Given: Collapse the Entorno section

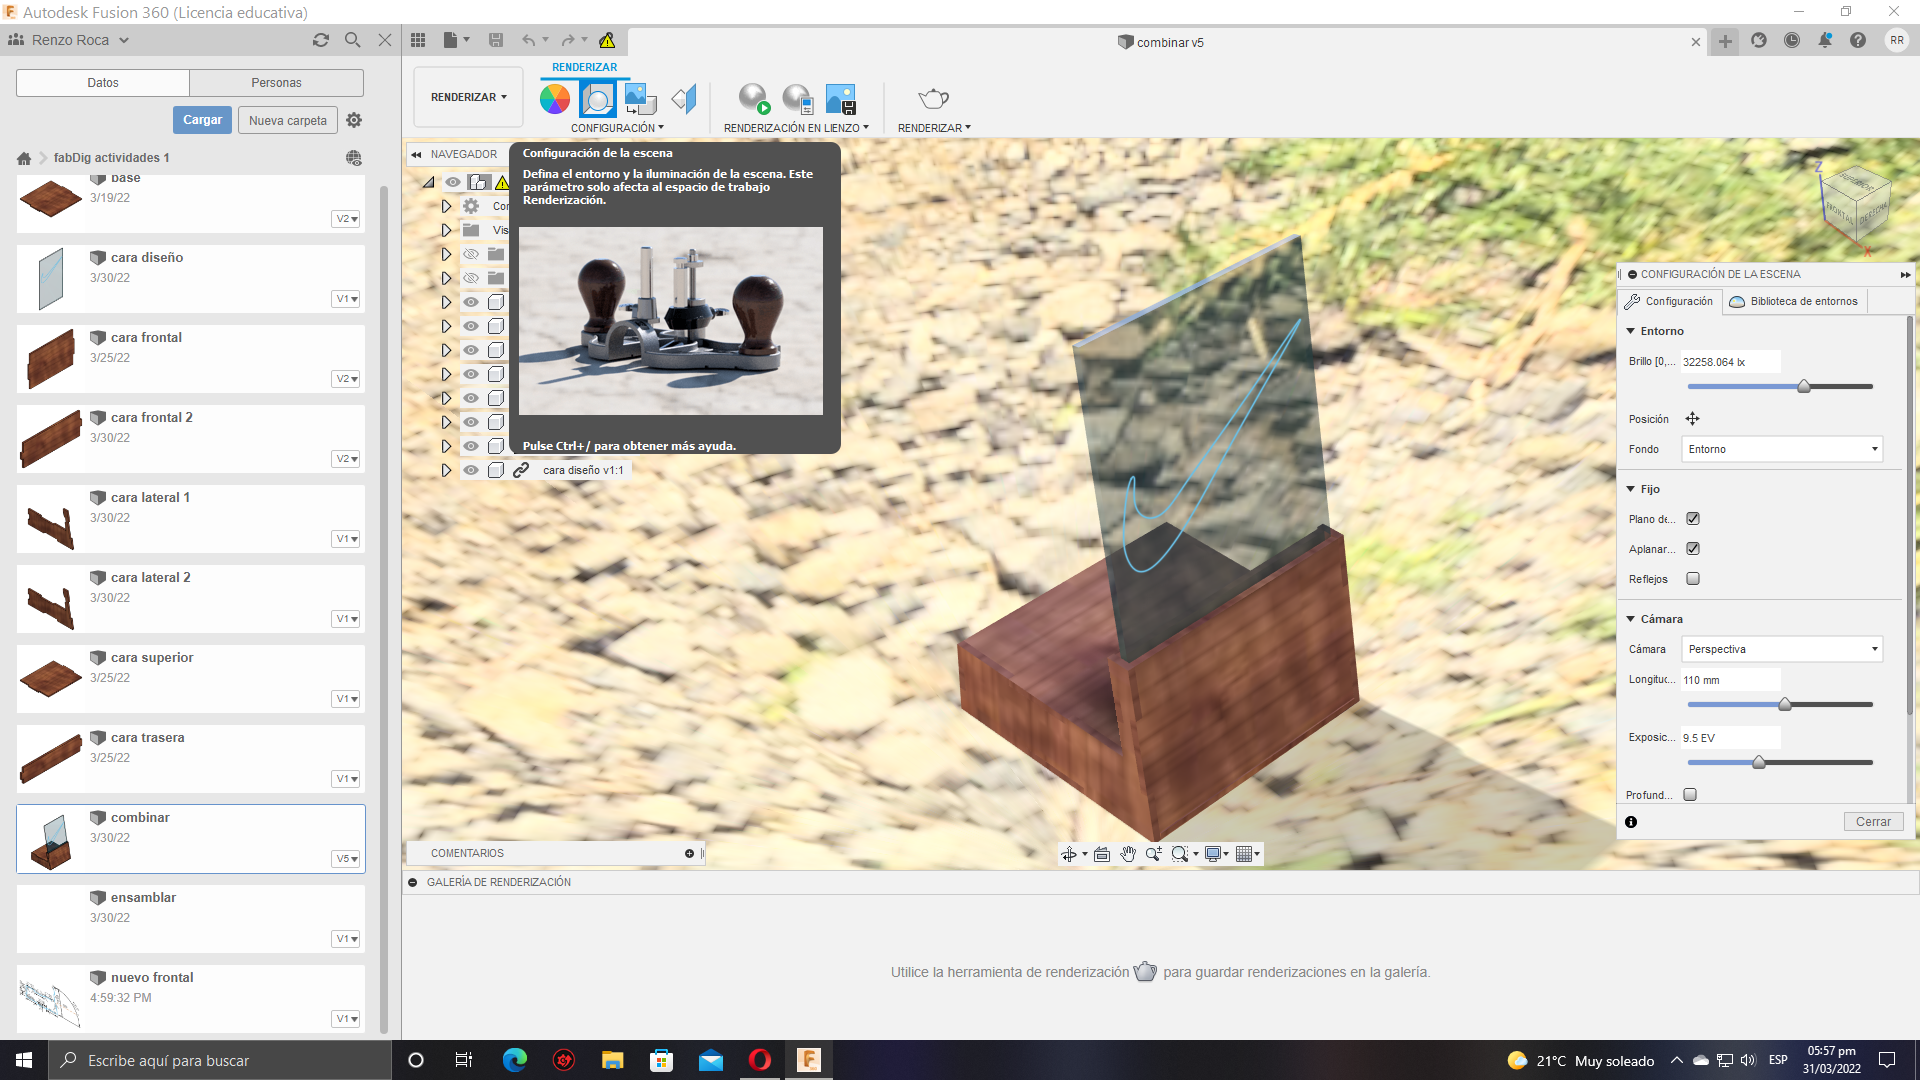Looking at the screenshot, I should (x=1631, y=331).
